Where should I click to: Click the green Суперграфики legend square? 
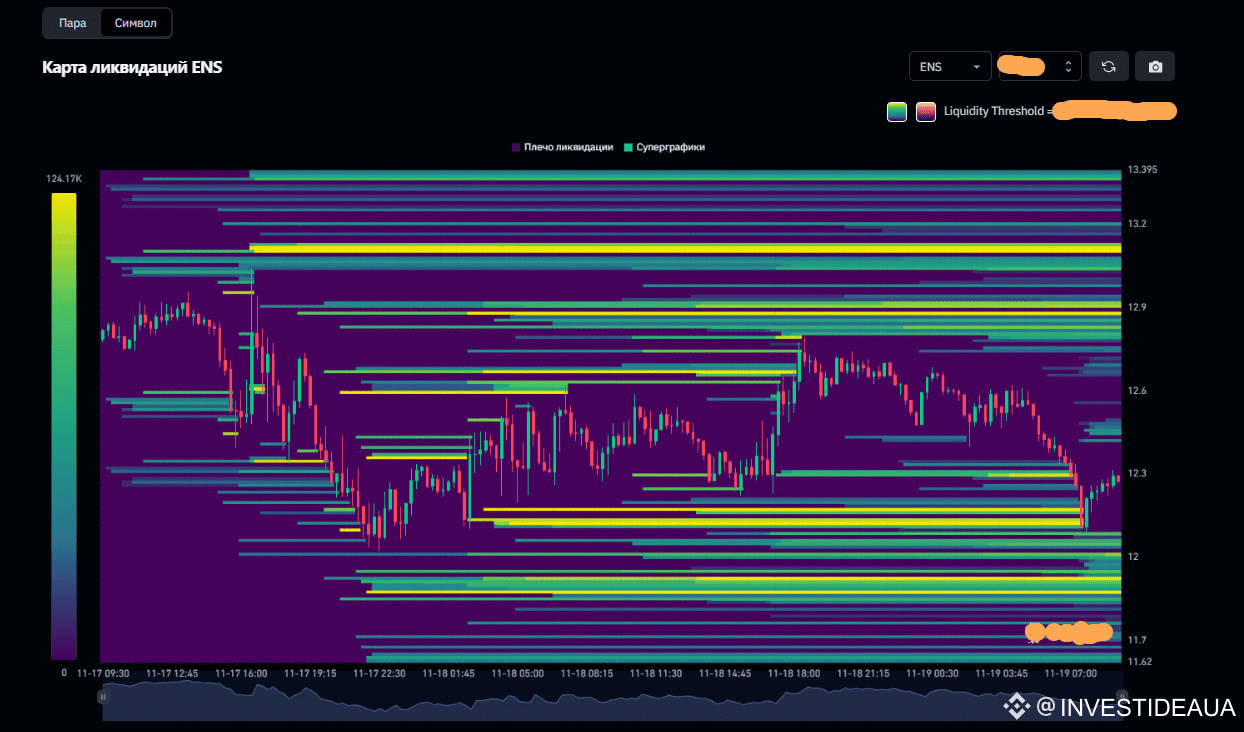tap(628, 147)
